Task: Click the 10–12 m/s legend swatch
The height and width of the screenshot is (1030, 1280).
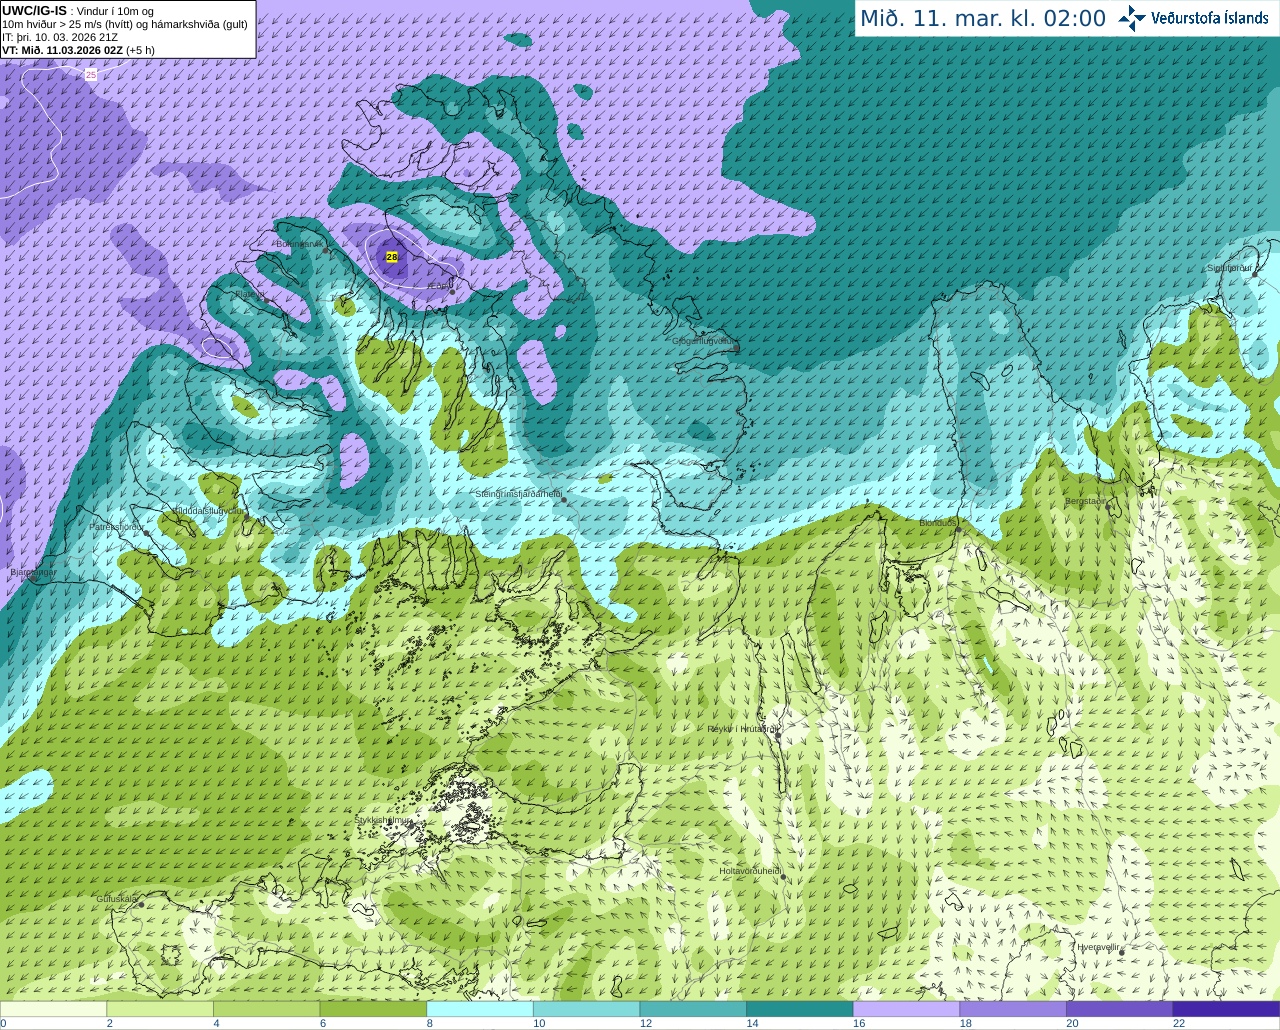Action: point(586,1009)
